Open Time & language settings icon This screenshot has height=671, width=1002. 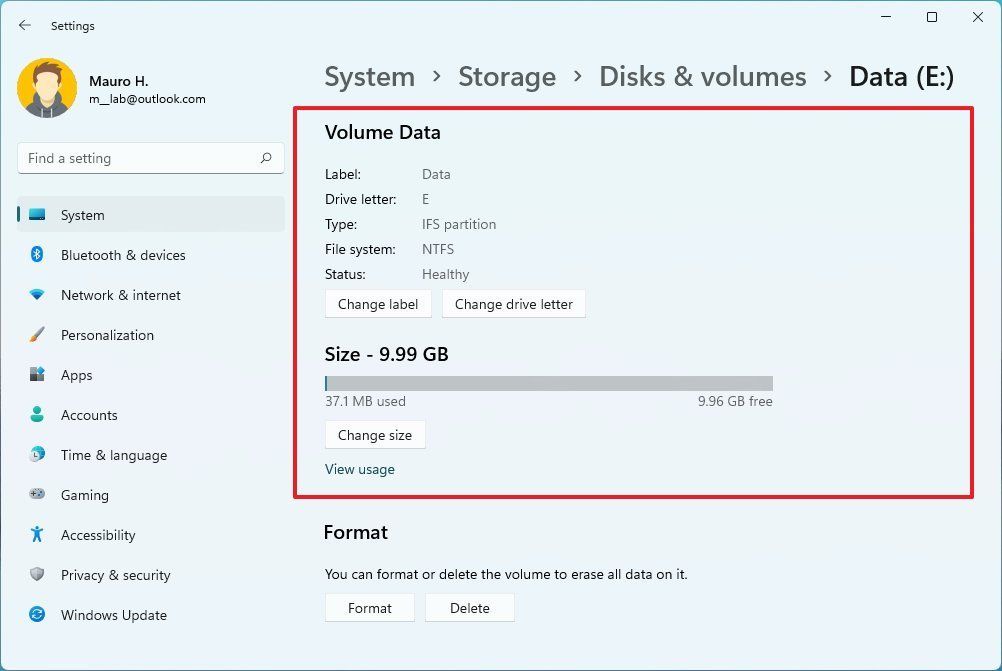coord(37,455)
